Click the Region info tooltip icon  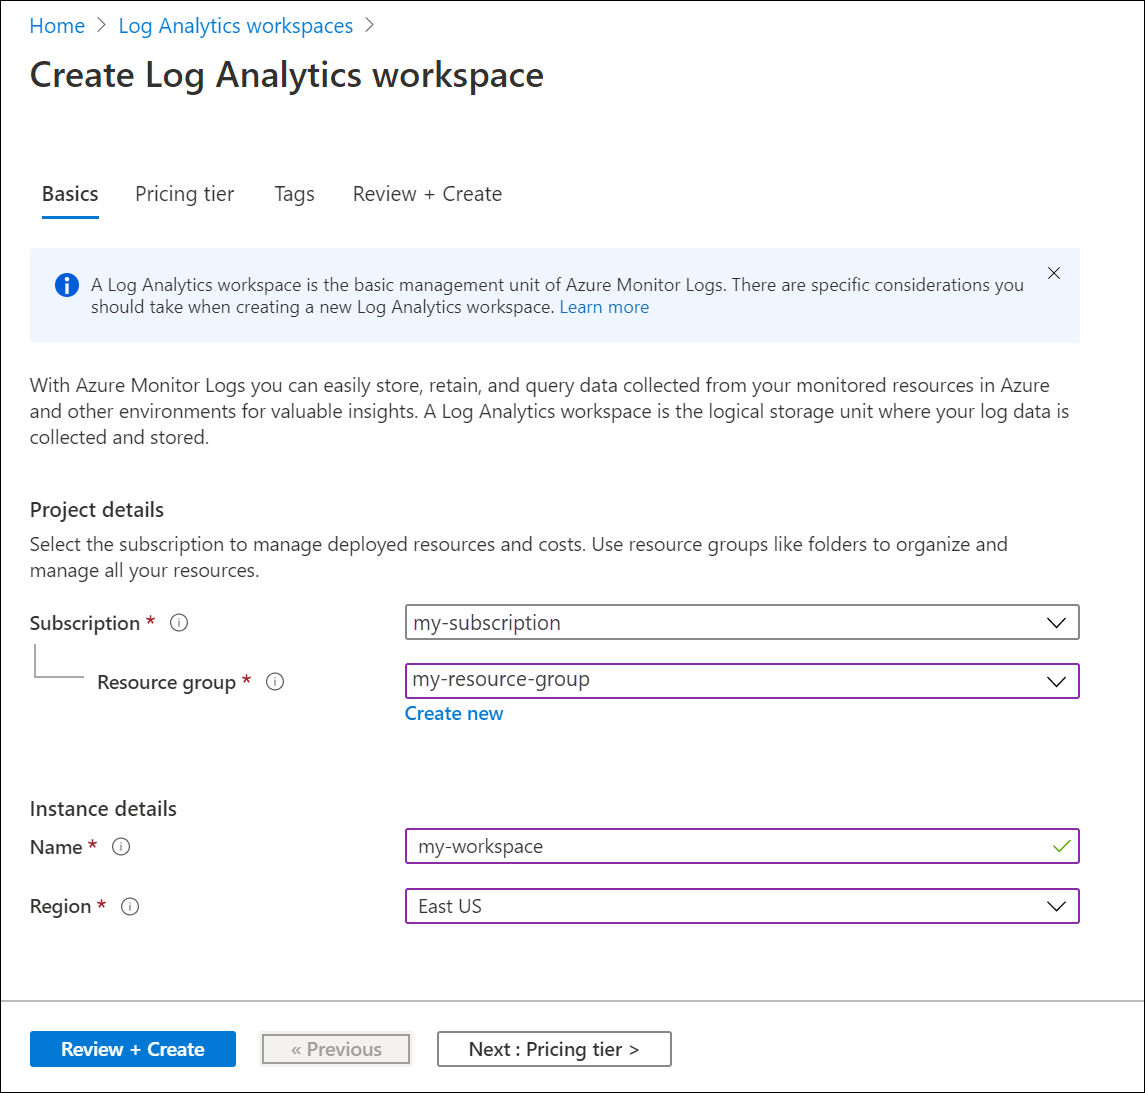pyautogui.click(x=130, y=906)
